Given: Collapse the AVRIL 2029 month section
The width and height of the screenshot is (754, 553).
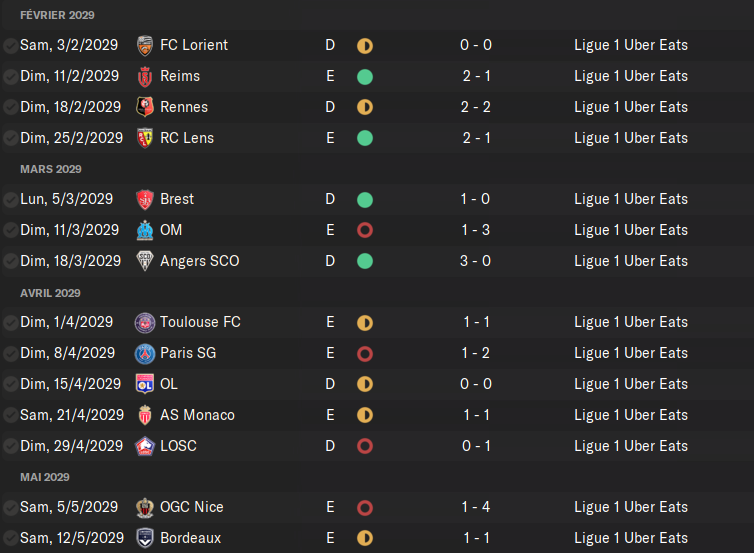Looking at the screenshot, I should pos(50,293).
